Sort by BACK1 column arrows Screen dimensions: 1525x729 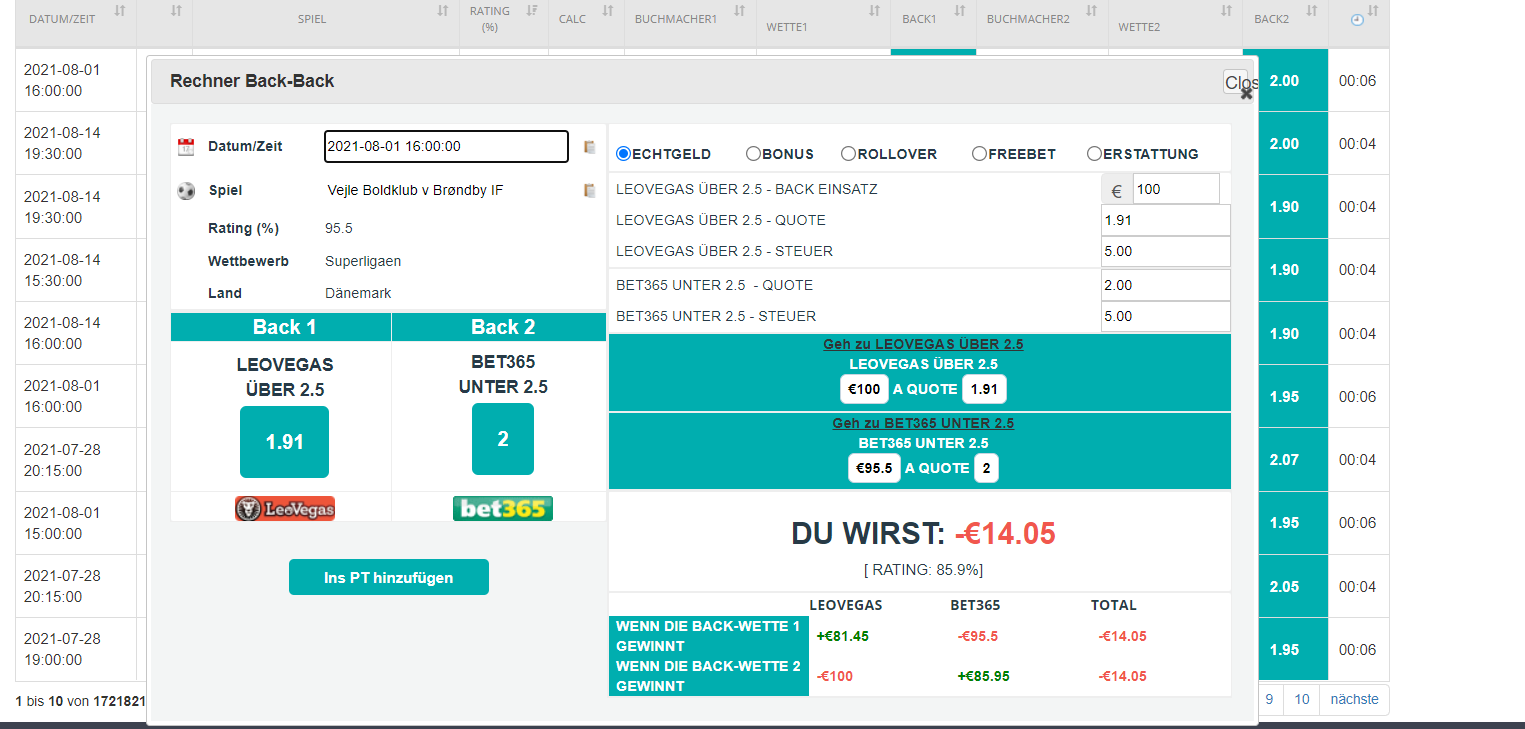pyautogui.click(x=959, y=11)
